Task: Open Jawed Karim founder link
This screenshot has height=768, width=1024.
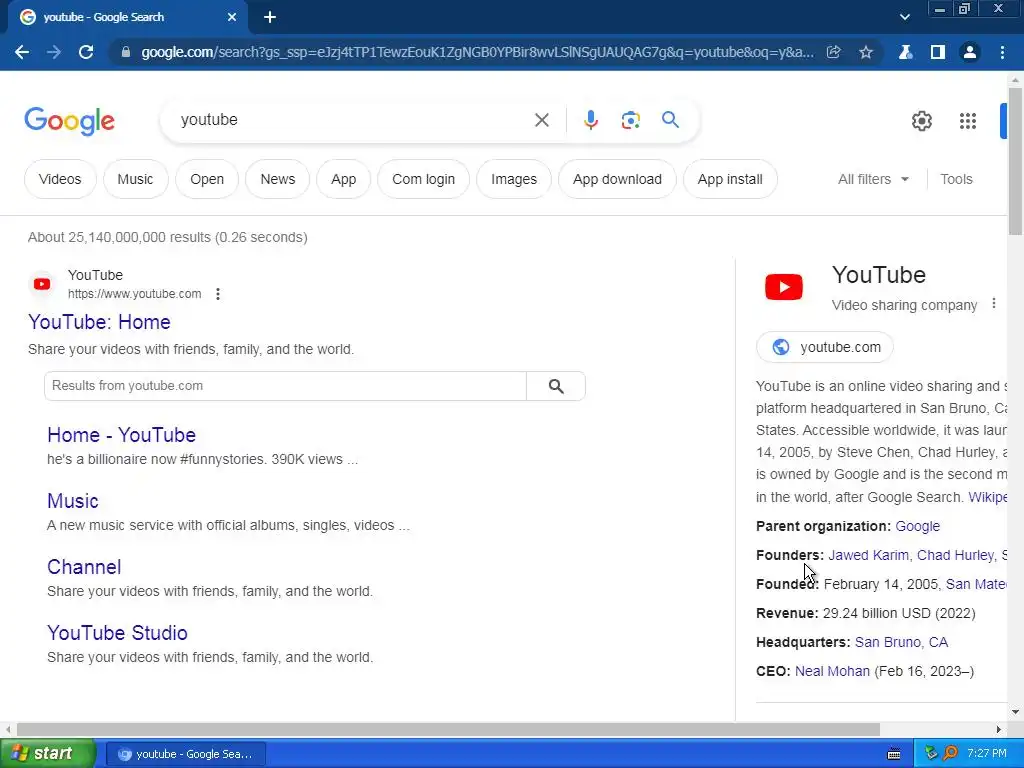Action: (869, 555)
